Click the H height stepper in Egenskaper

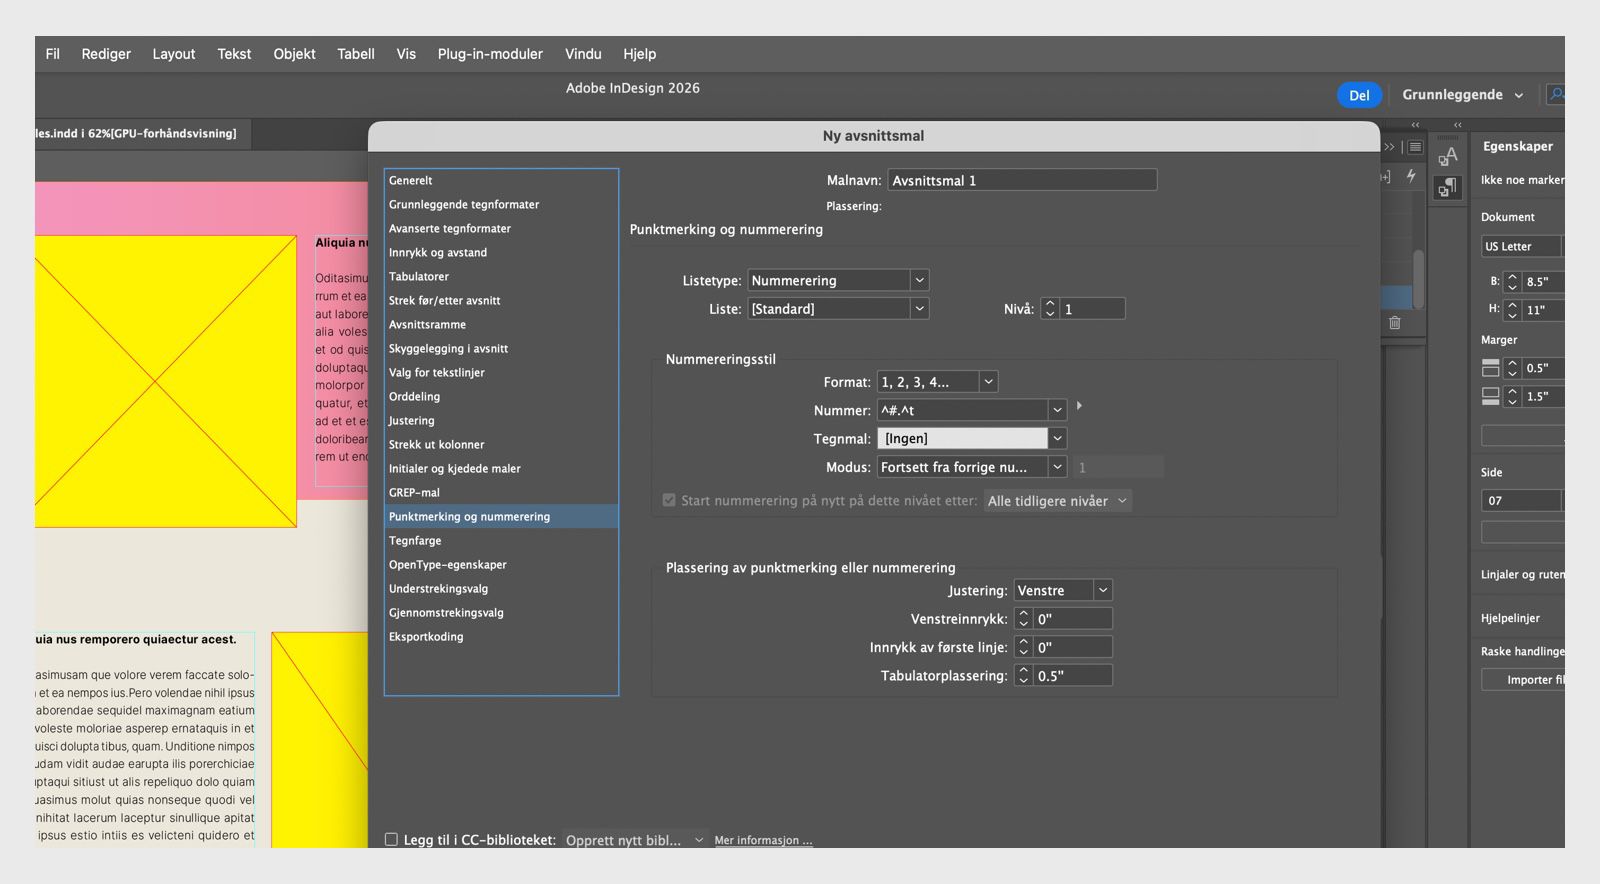[1512, 310]
